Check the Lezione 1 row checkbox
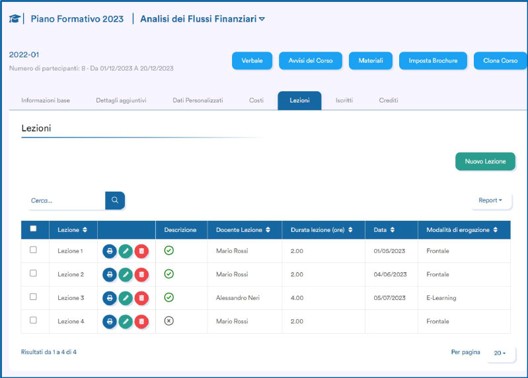 [x=33, y=250]
